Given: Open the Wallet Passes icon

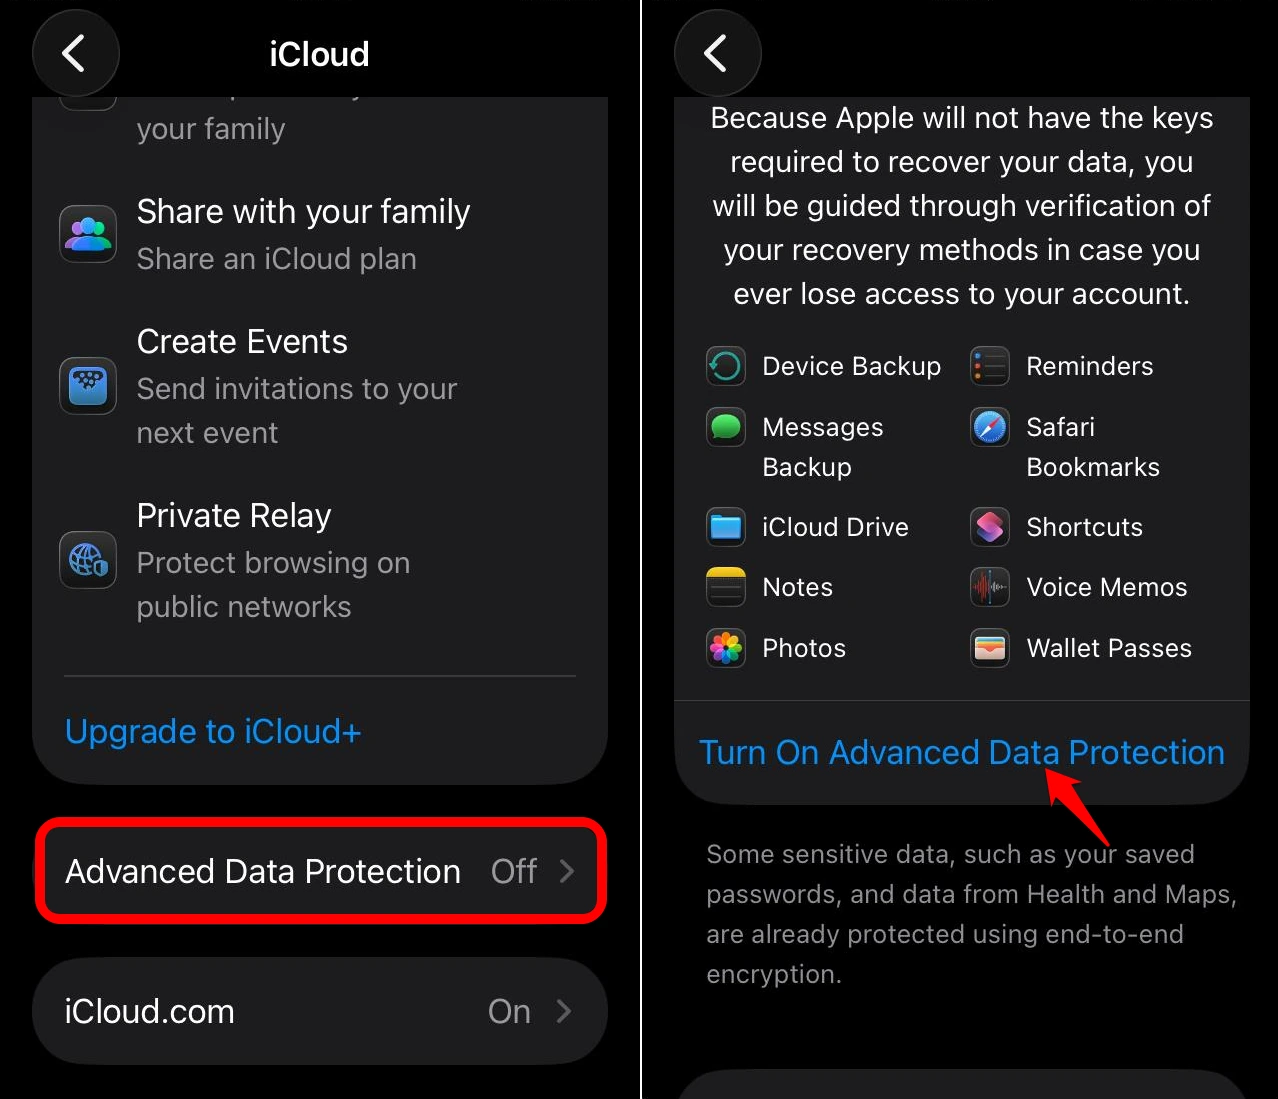Looking at the screenshot, I should 989,648.
